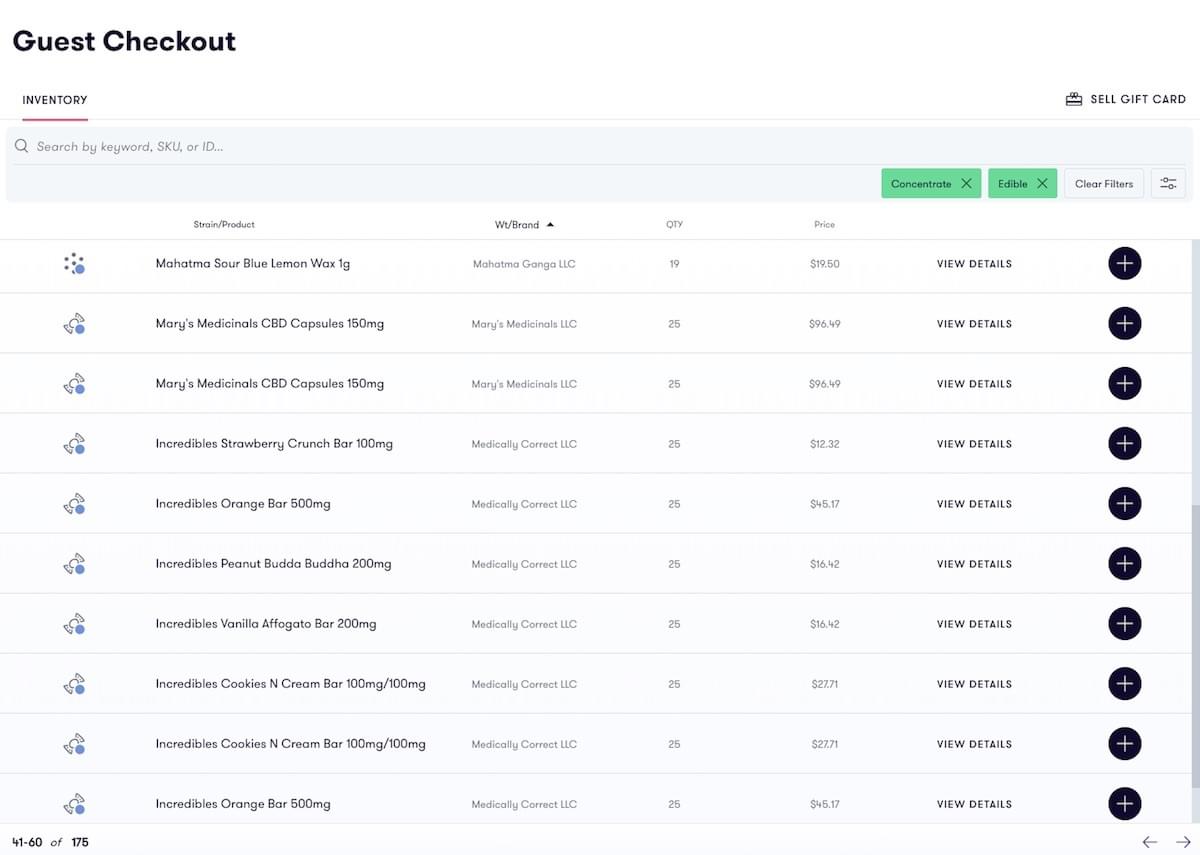
Task: Add Incredibles Peanut Budda Buddha 200mg
Action: tap(1124, 564)
